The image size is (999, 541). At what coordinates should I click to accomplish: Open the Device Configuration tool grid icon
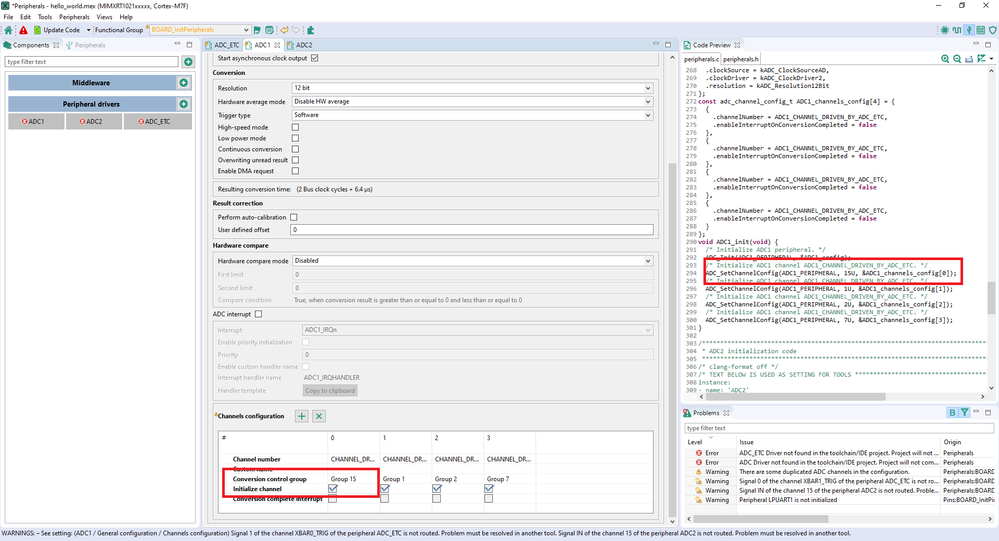tap(981, 30)
